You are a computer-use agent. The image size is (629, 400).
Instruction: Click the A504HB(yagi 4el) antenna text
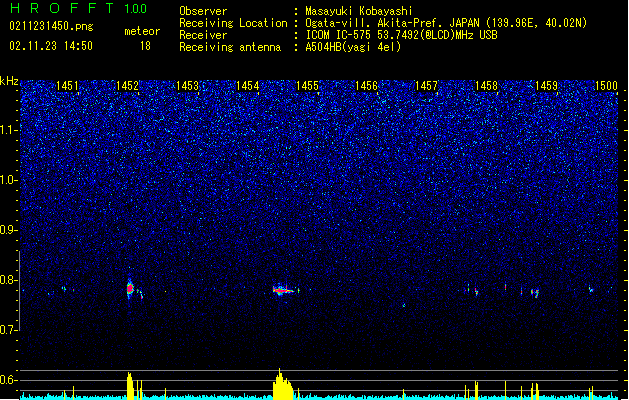353,47
